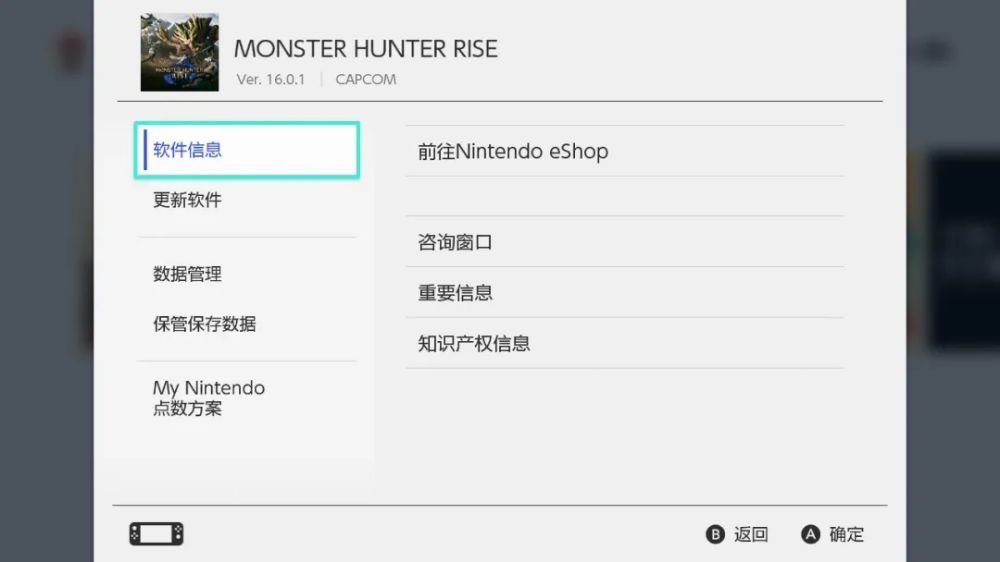Open 前往Nintendo eShop
This screenshot has width=1000, height=562.
coord(513,152)
